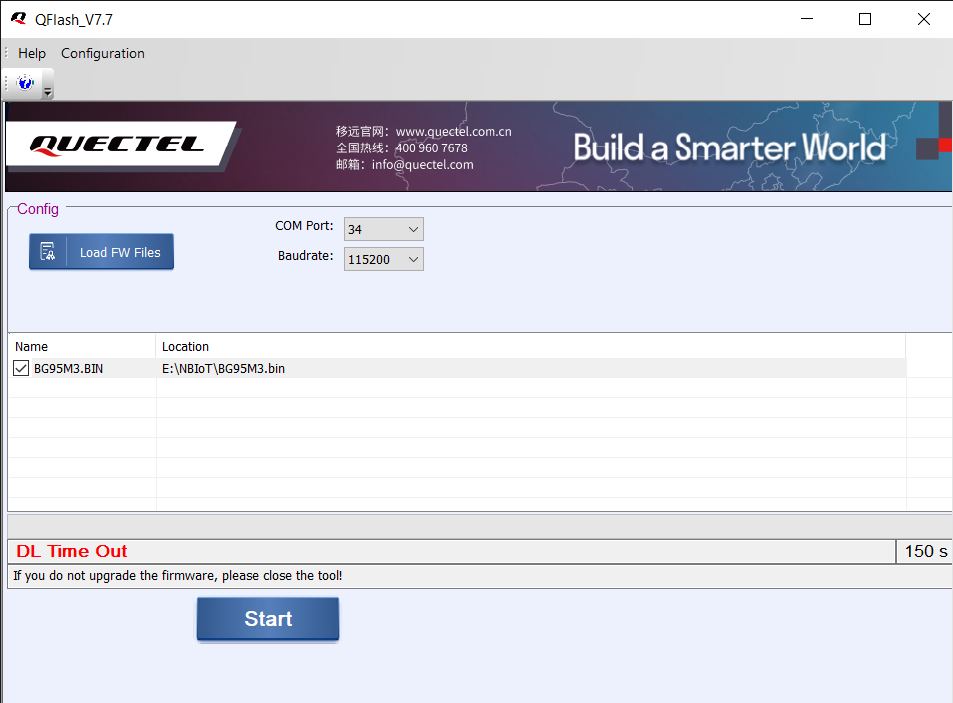Maximize the QFlash window
Viewport: 953px width, 703px height.
click(865, 19)
